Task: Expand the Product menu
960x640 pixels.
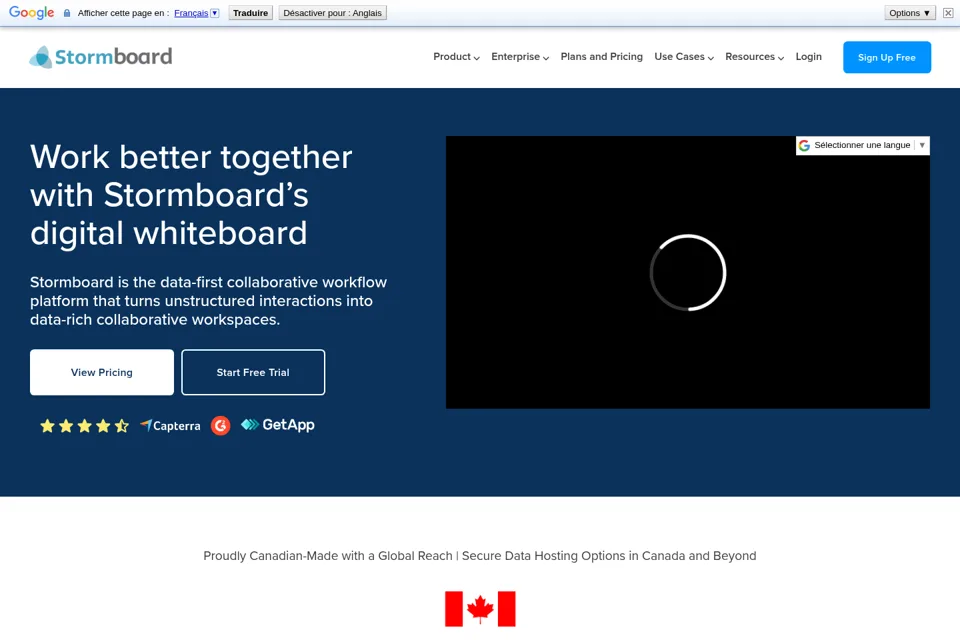Action: point(456,56)
